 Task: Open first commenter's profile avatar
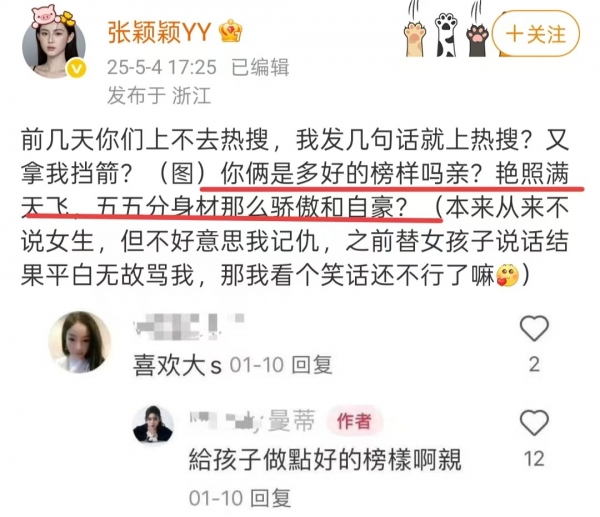coord(80,342)
